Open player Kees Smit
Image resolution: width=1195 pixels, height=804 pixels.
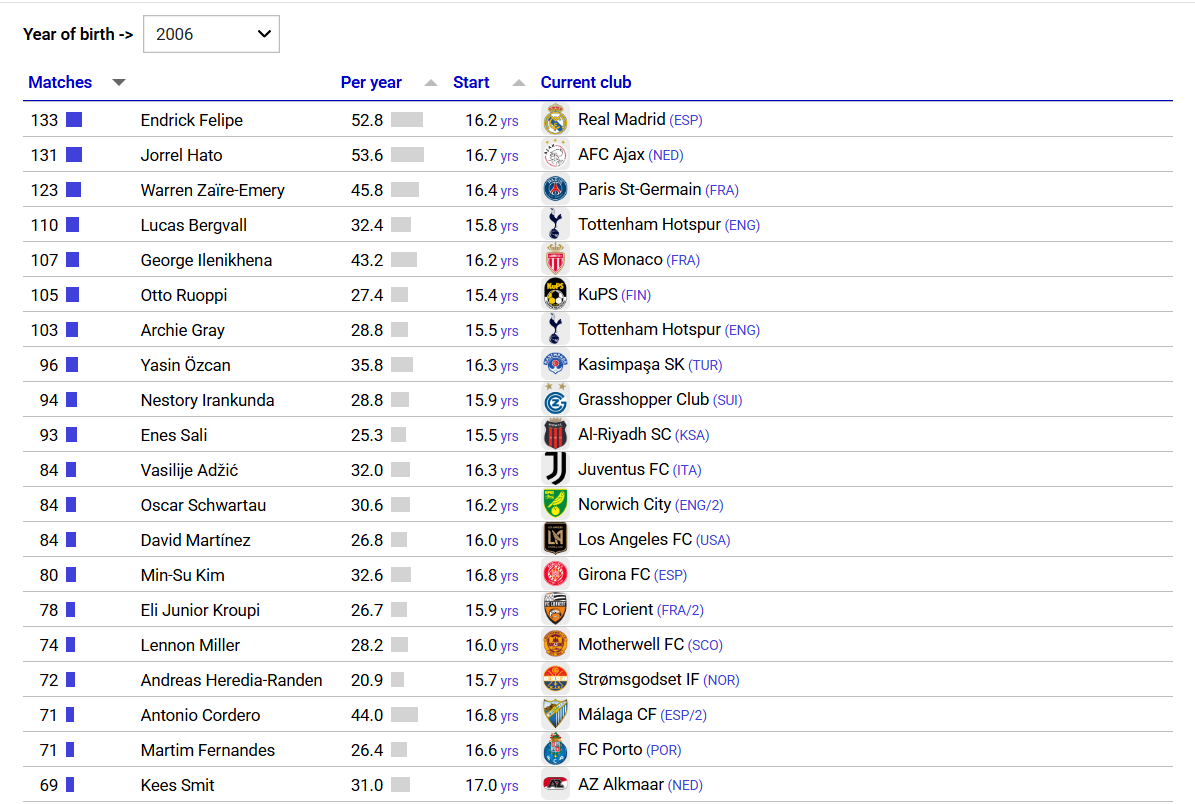(178, 786)
